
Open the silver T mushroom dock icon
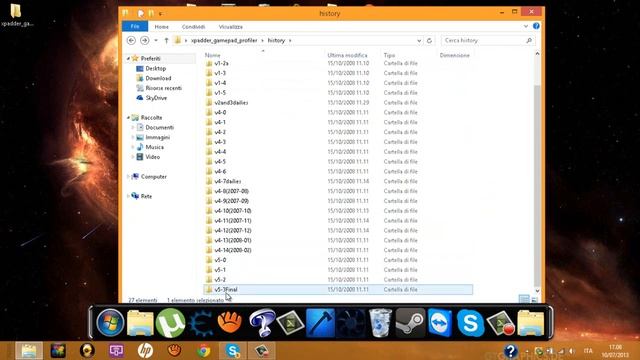[x=261, y=322]
